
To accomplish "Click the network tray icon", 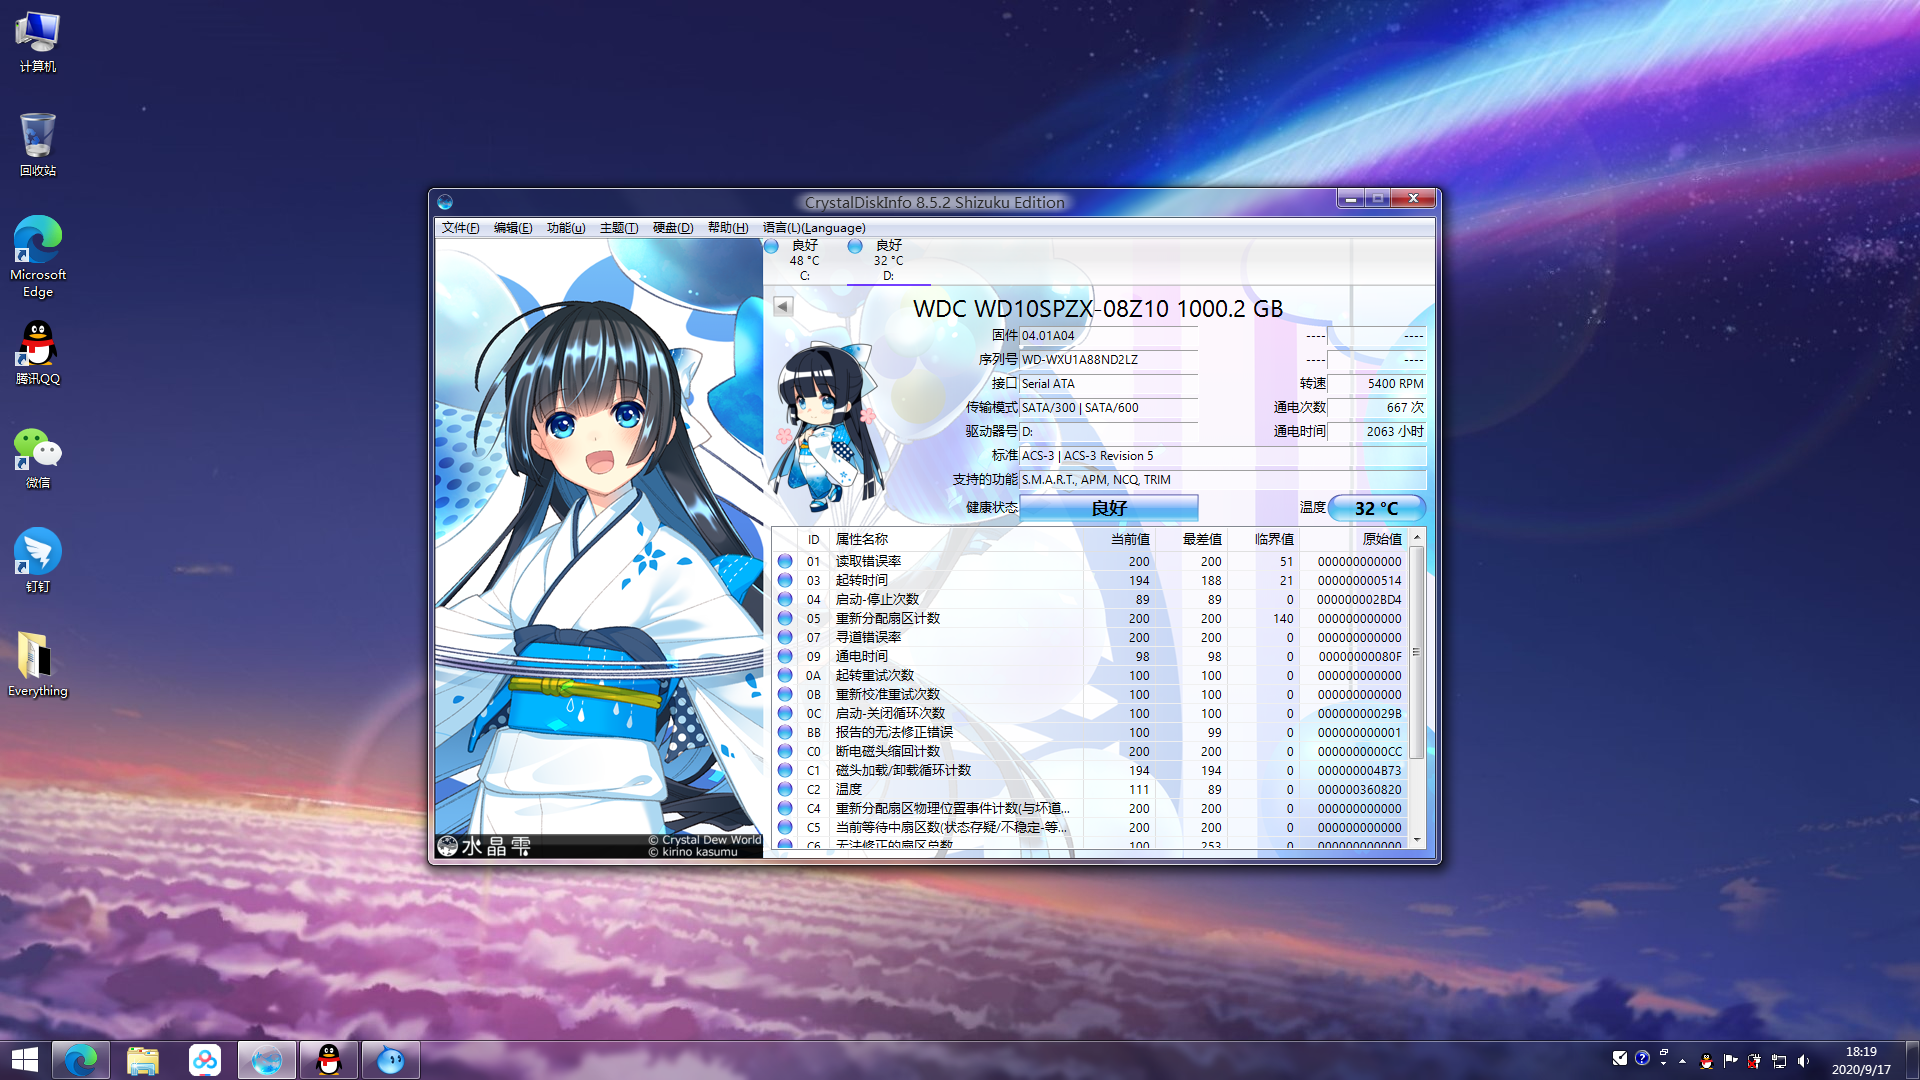I will point(1779,1060).
